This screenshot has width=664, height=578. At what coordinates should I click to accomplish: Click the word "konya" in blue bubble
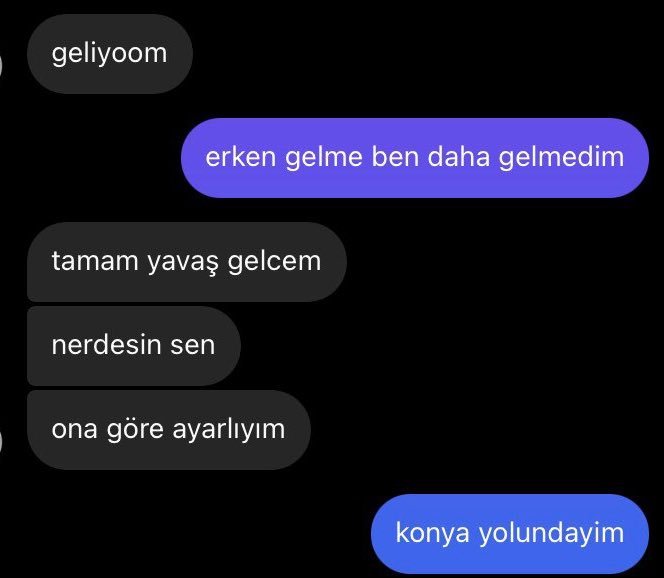(432, 534)
